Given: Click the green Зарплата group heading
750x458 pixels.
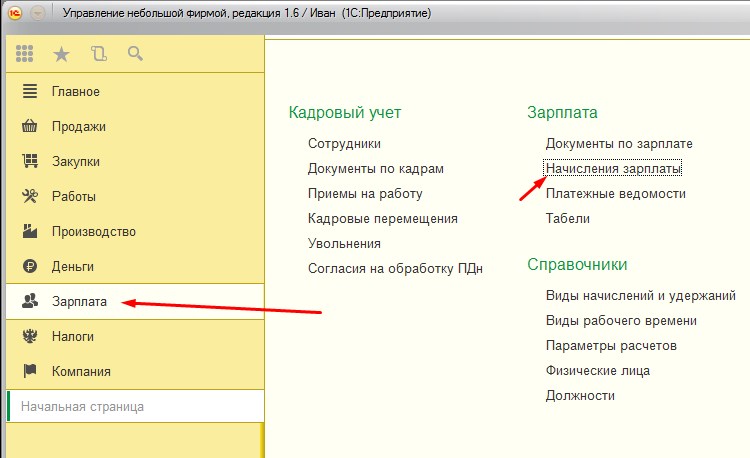Looking at the screenshot, I should (562, 113).
